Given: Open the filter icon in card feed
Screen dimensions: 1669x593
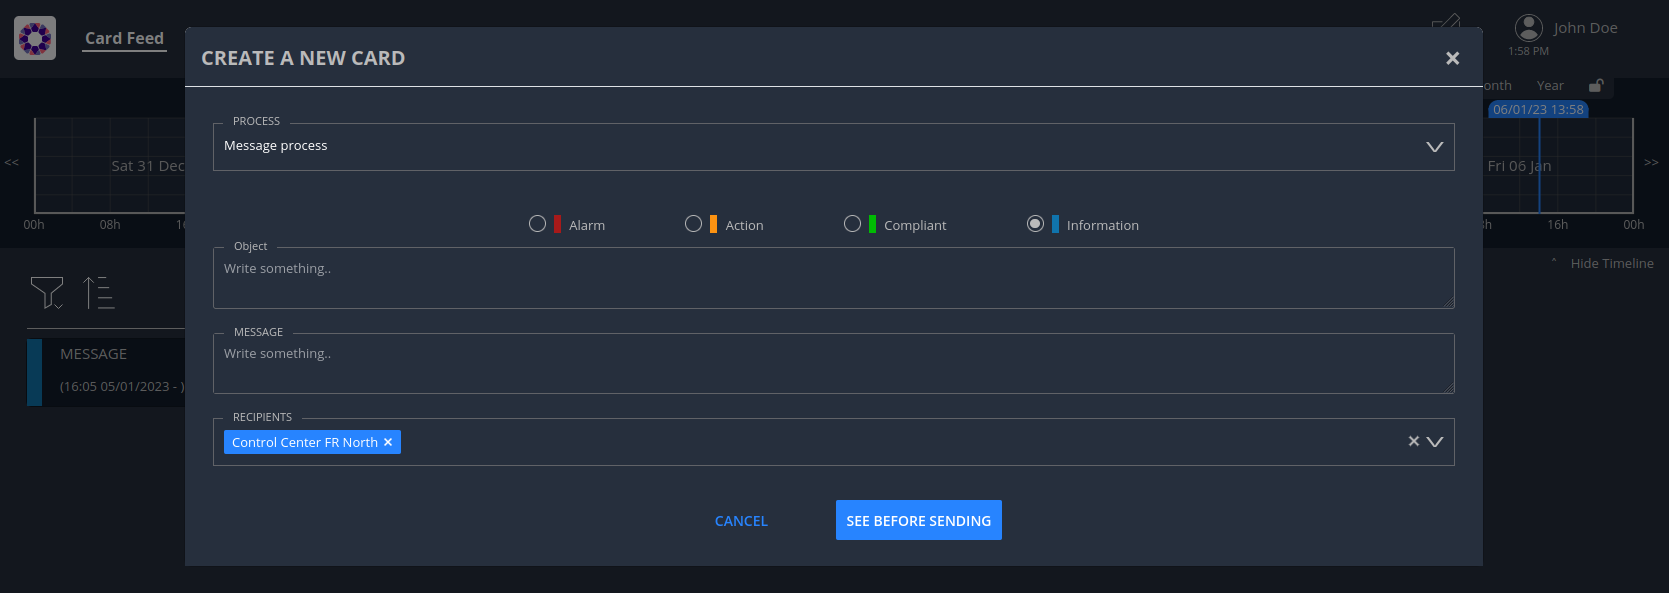Looking at the screenshot, I should point(46,292).
